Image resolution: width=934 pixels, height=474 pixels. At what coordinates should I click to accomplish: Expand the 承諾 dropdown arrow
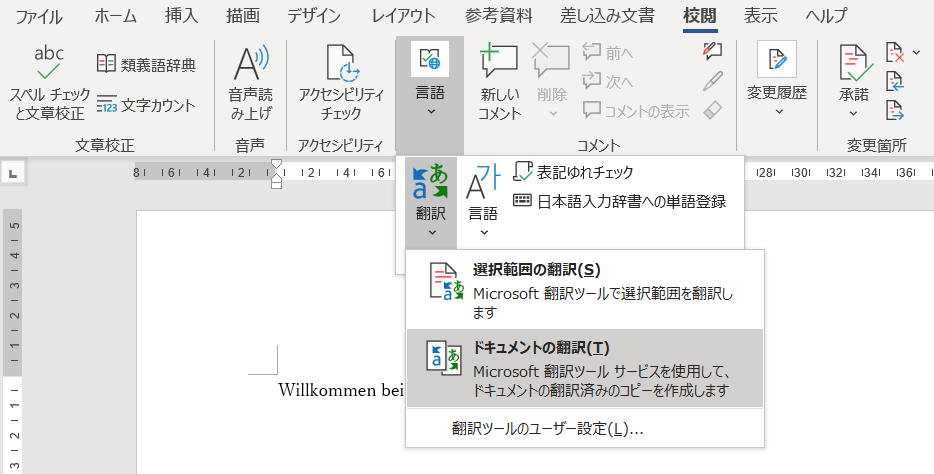coord(854,113)
